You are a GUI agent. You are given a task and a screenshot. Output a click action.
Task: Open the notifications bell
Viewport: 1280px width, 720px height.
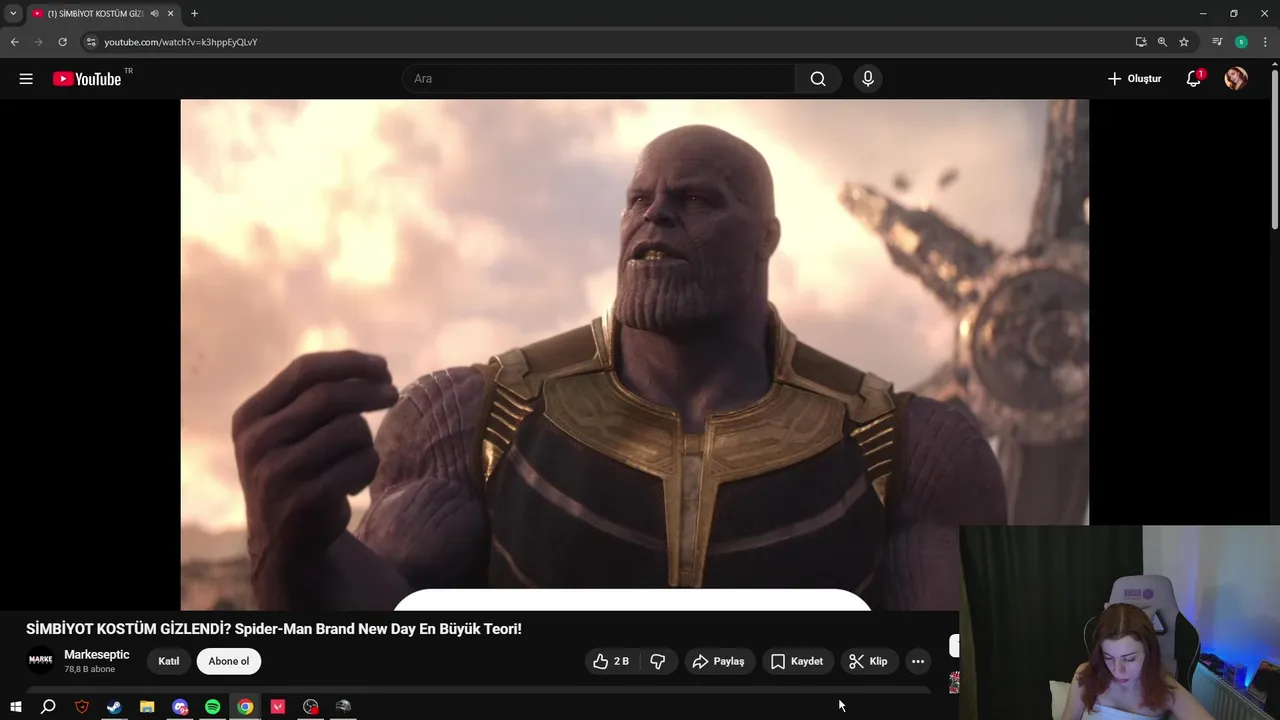pos(1193,79)
